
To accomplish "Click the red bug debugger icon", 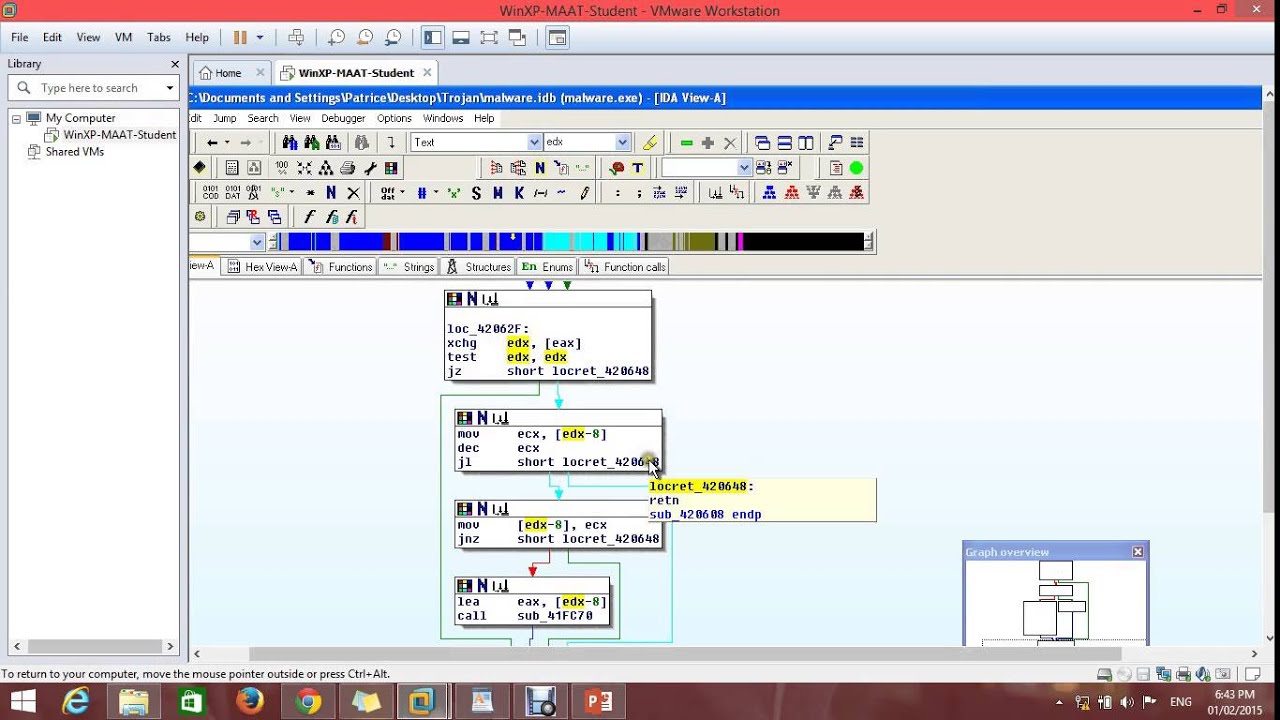I will pyautogui.click(x=617, y=168).
